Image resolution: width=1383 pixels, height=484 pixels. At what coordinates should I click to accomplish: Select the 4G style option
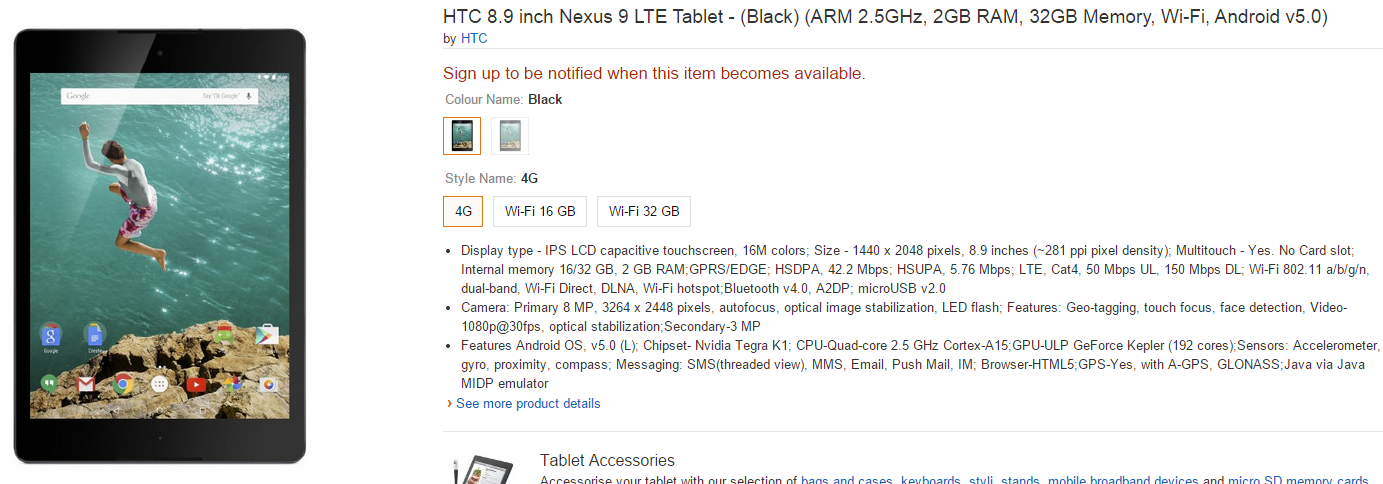pos(463,211)
